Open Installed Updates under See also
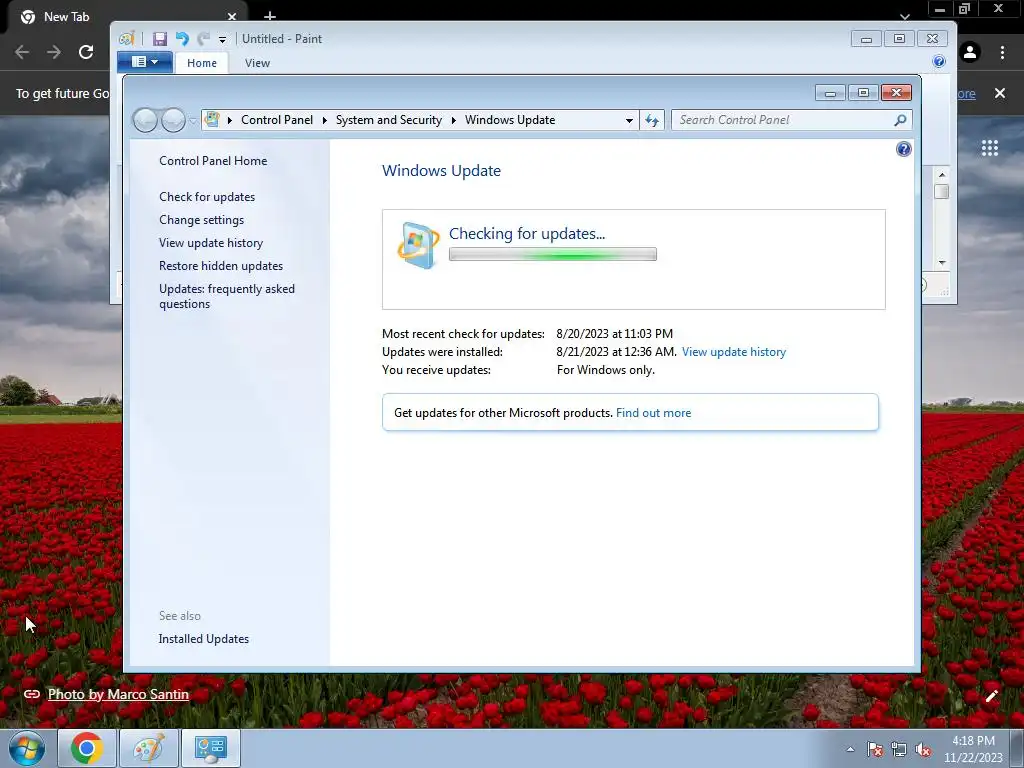The height and width of the screenshot is (768, 1024). click(204, 639)
